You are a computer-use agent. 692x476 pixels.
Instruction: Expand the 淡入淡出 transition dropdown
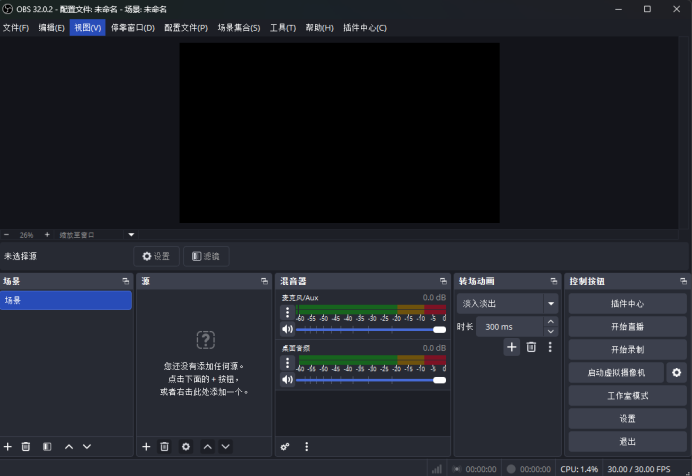[x=550, y=303]
